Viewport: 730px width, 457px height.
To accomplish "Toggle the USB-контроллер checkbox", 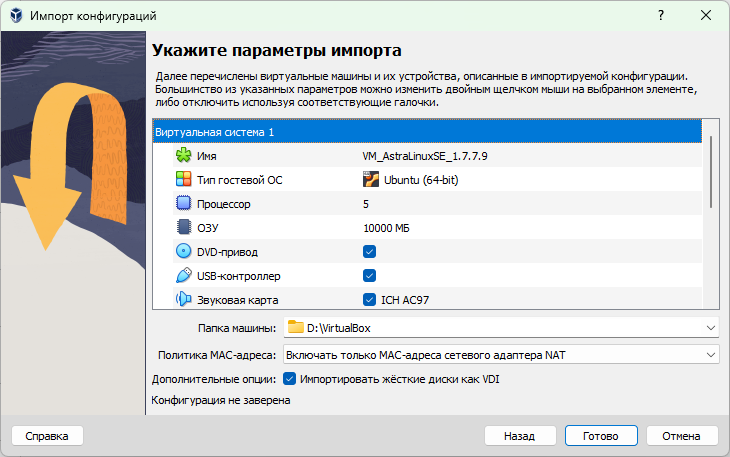I will 370,276.
